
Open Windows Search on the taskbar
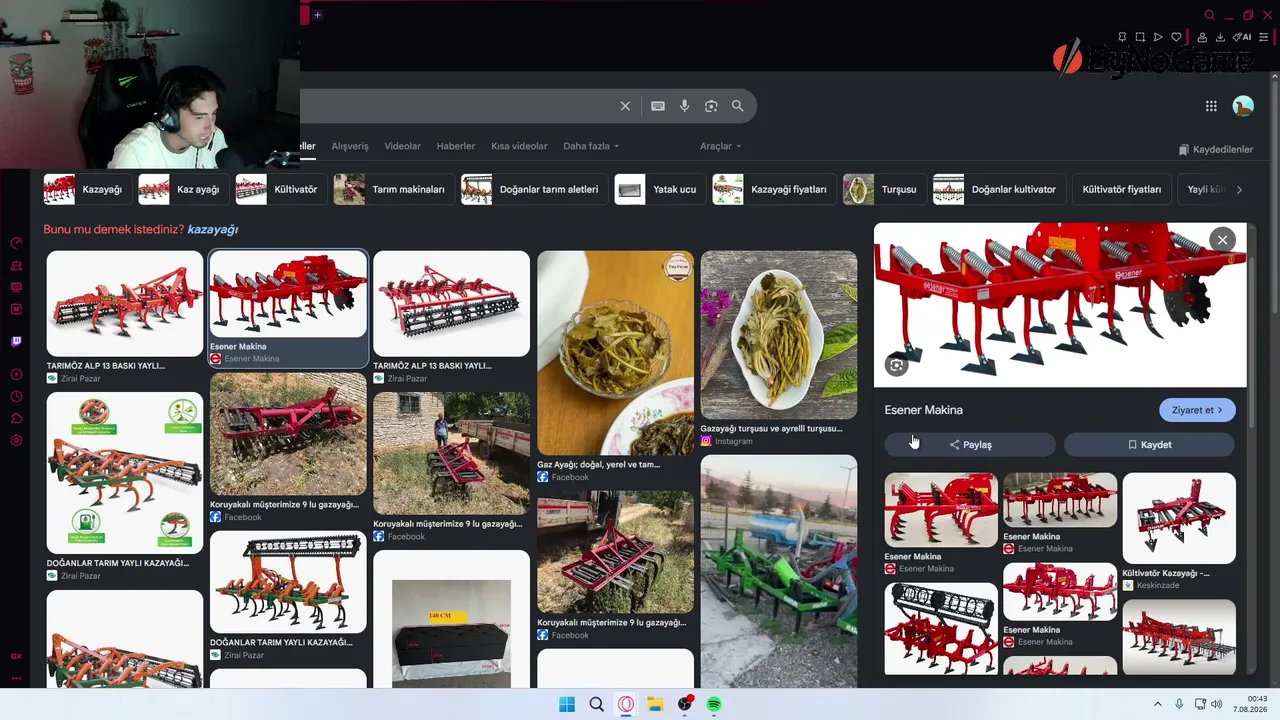(x=597, y=704)
